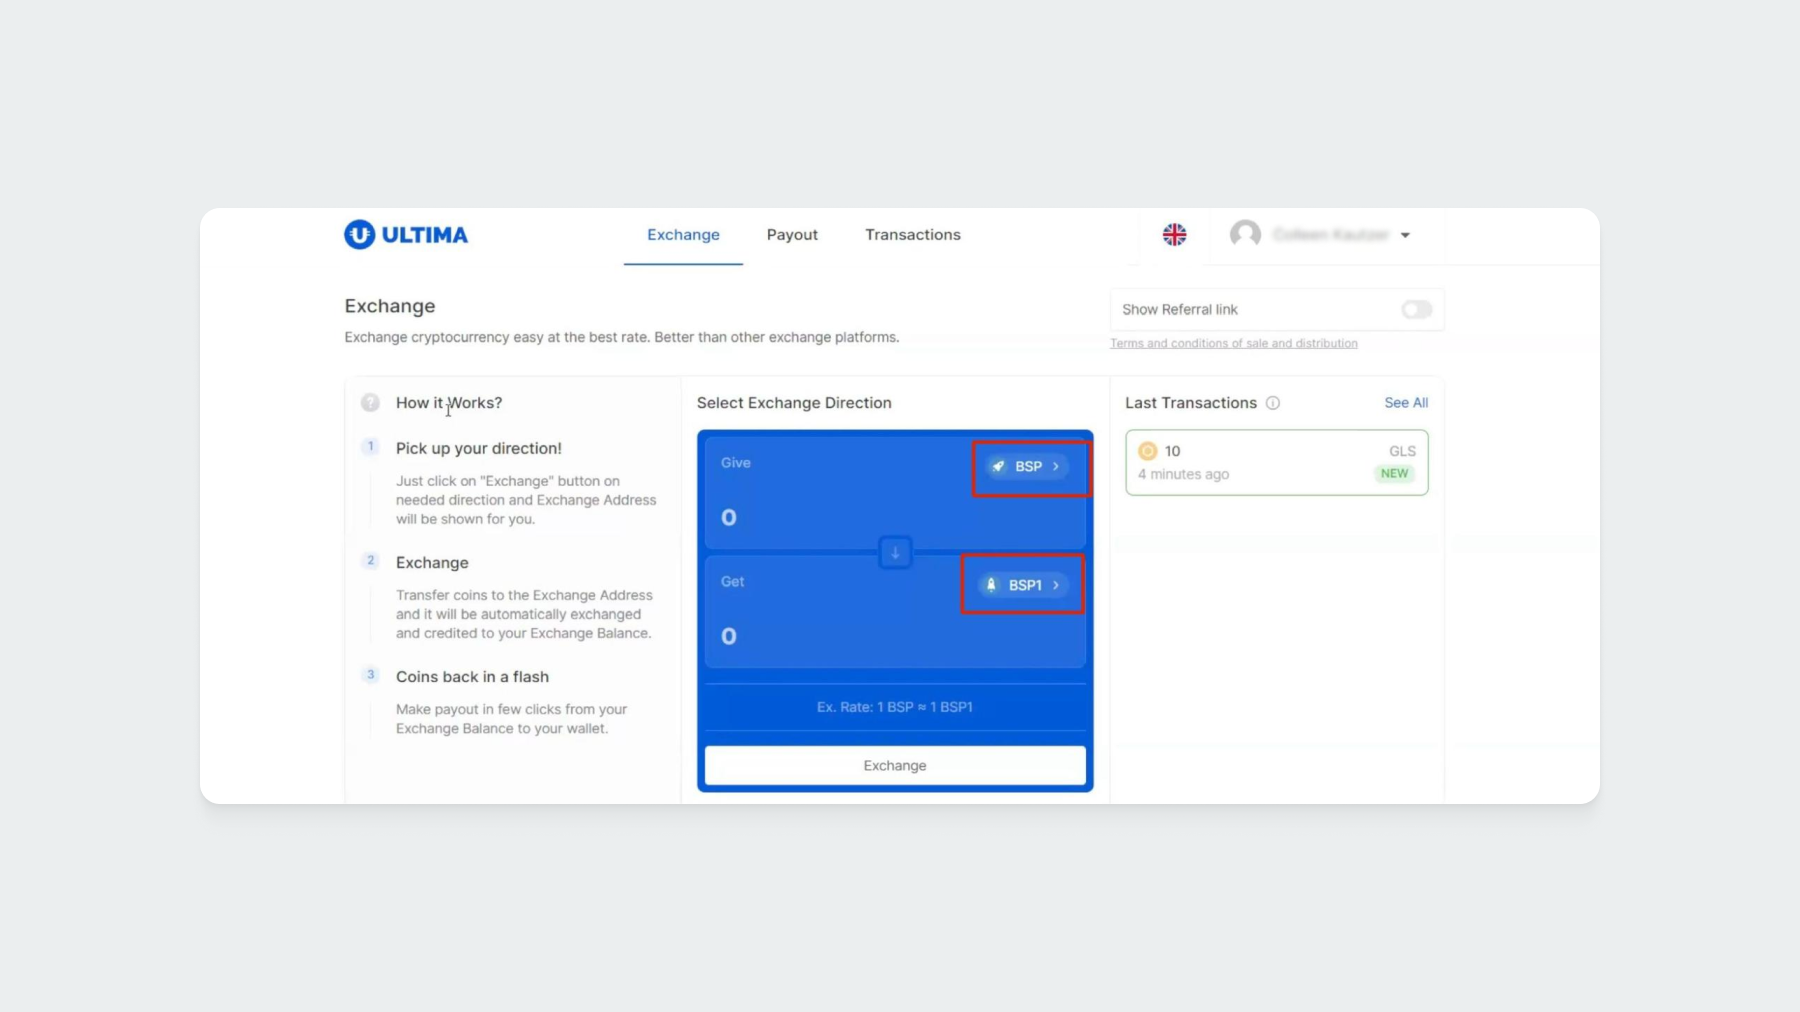Screen dimensions: 1800x1012
Task: Click the Ultima logo icon
Action: tap(359, 234)
